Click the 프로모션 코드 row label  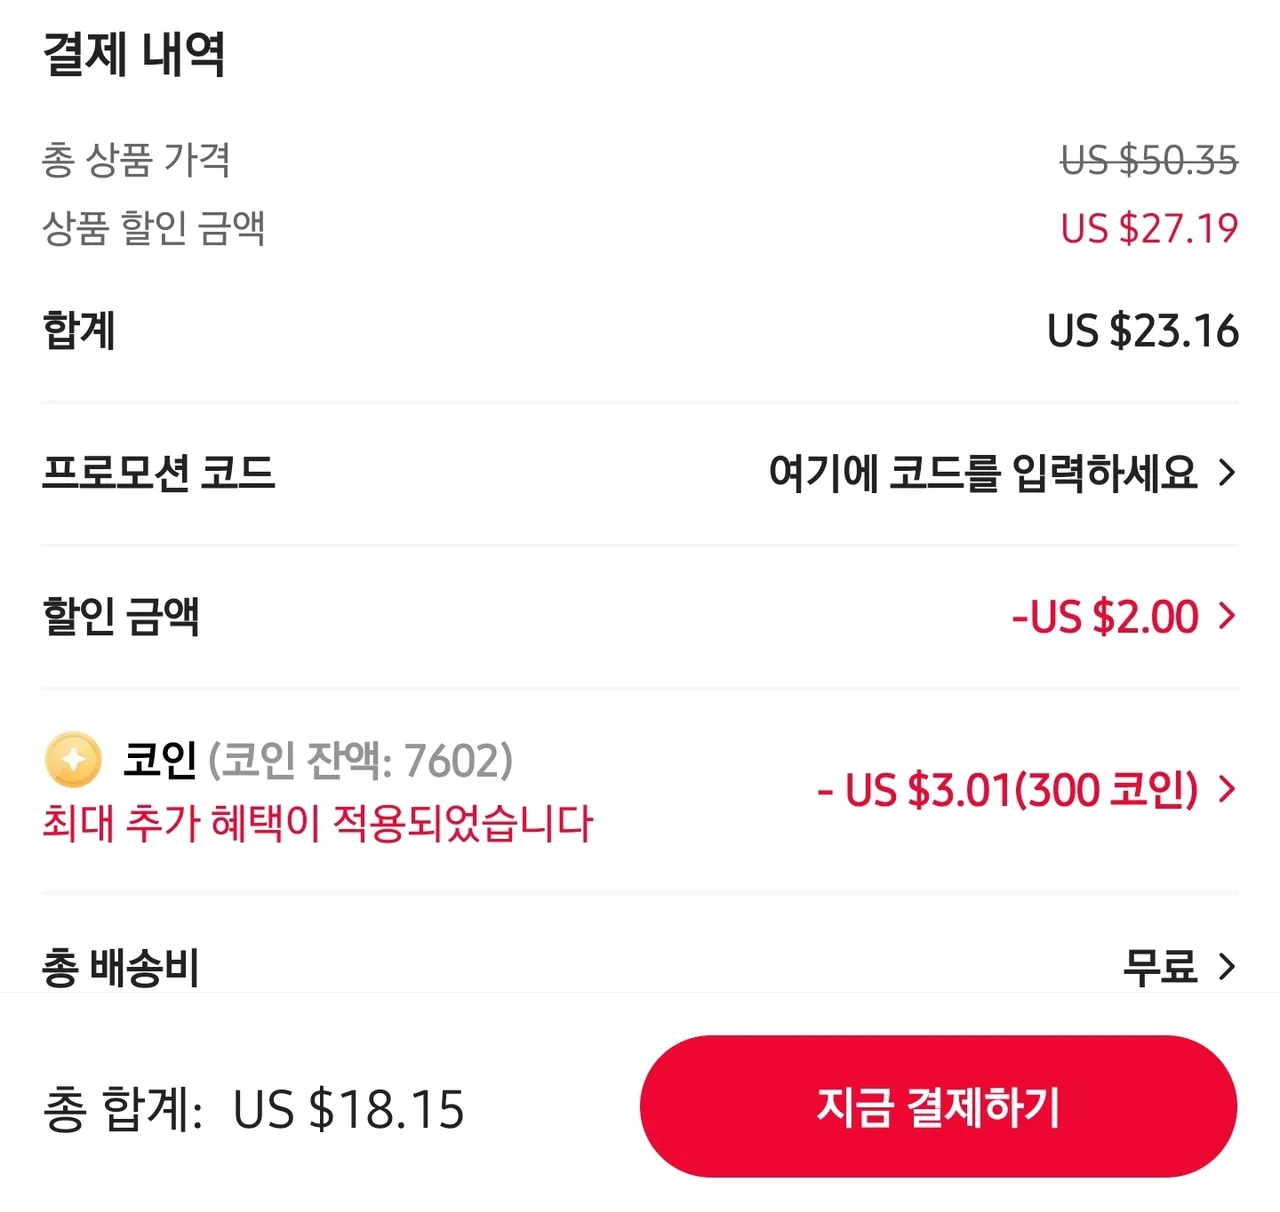(158, 472)
